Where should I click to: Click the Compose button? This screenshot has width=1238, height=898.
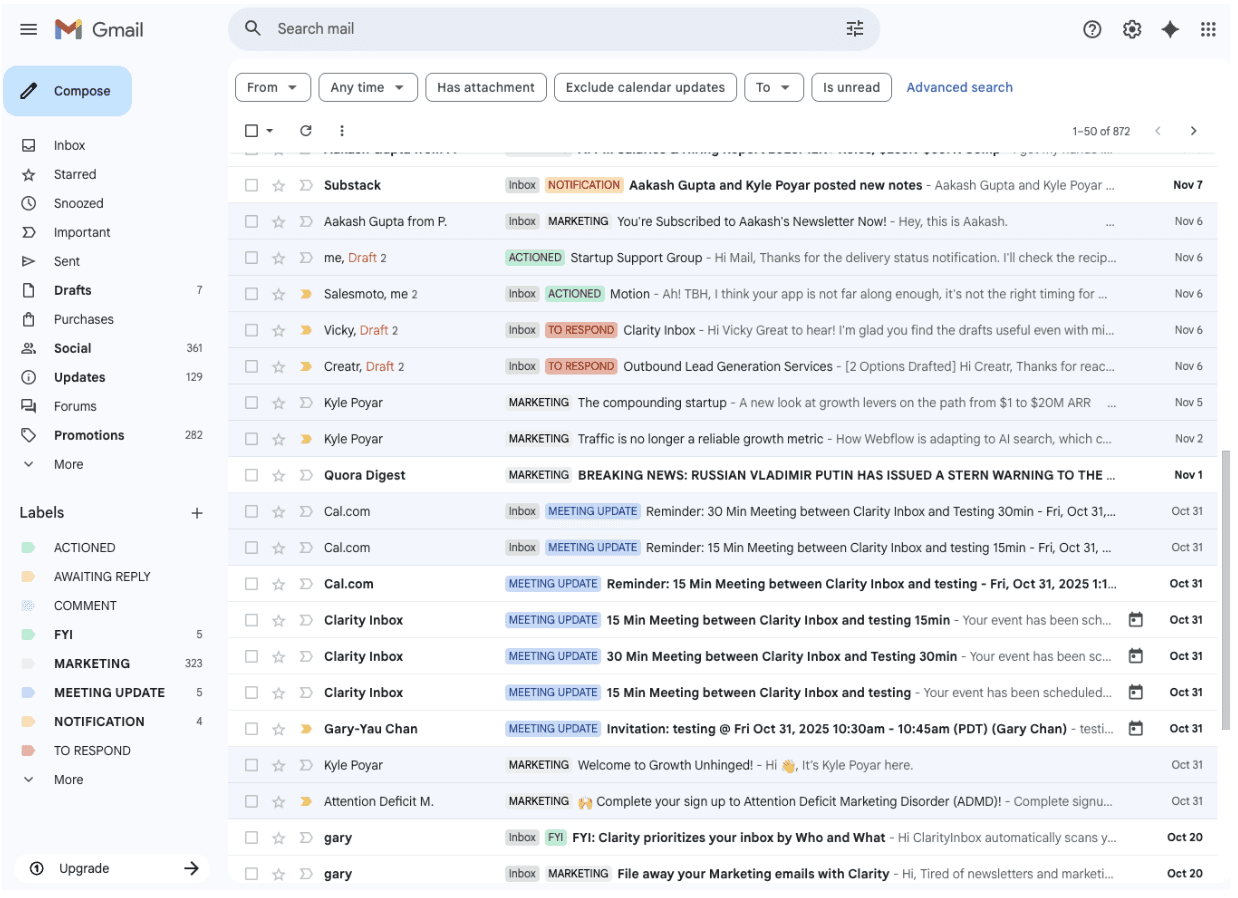pyautogui.click(x=67, y=91)
